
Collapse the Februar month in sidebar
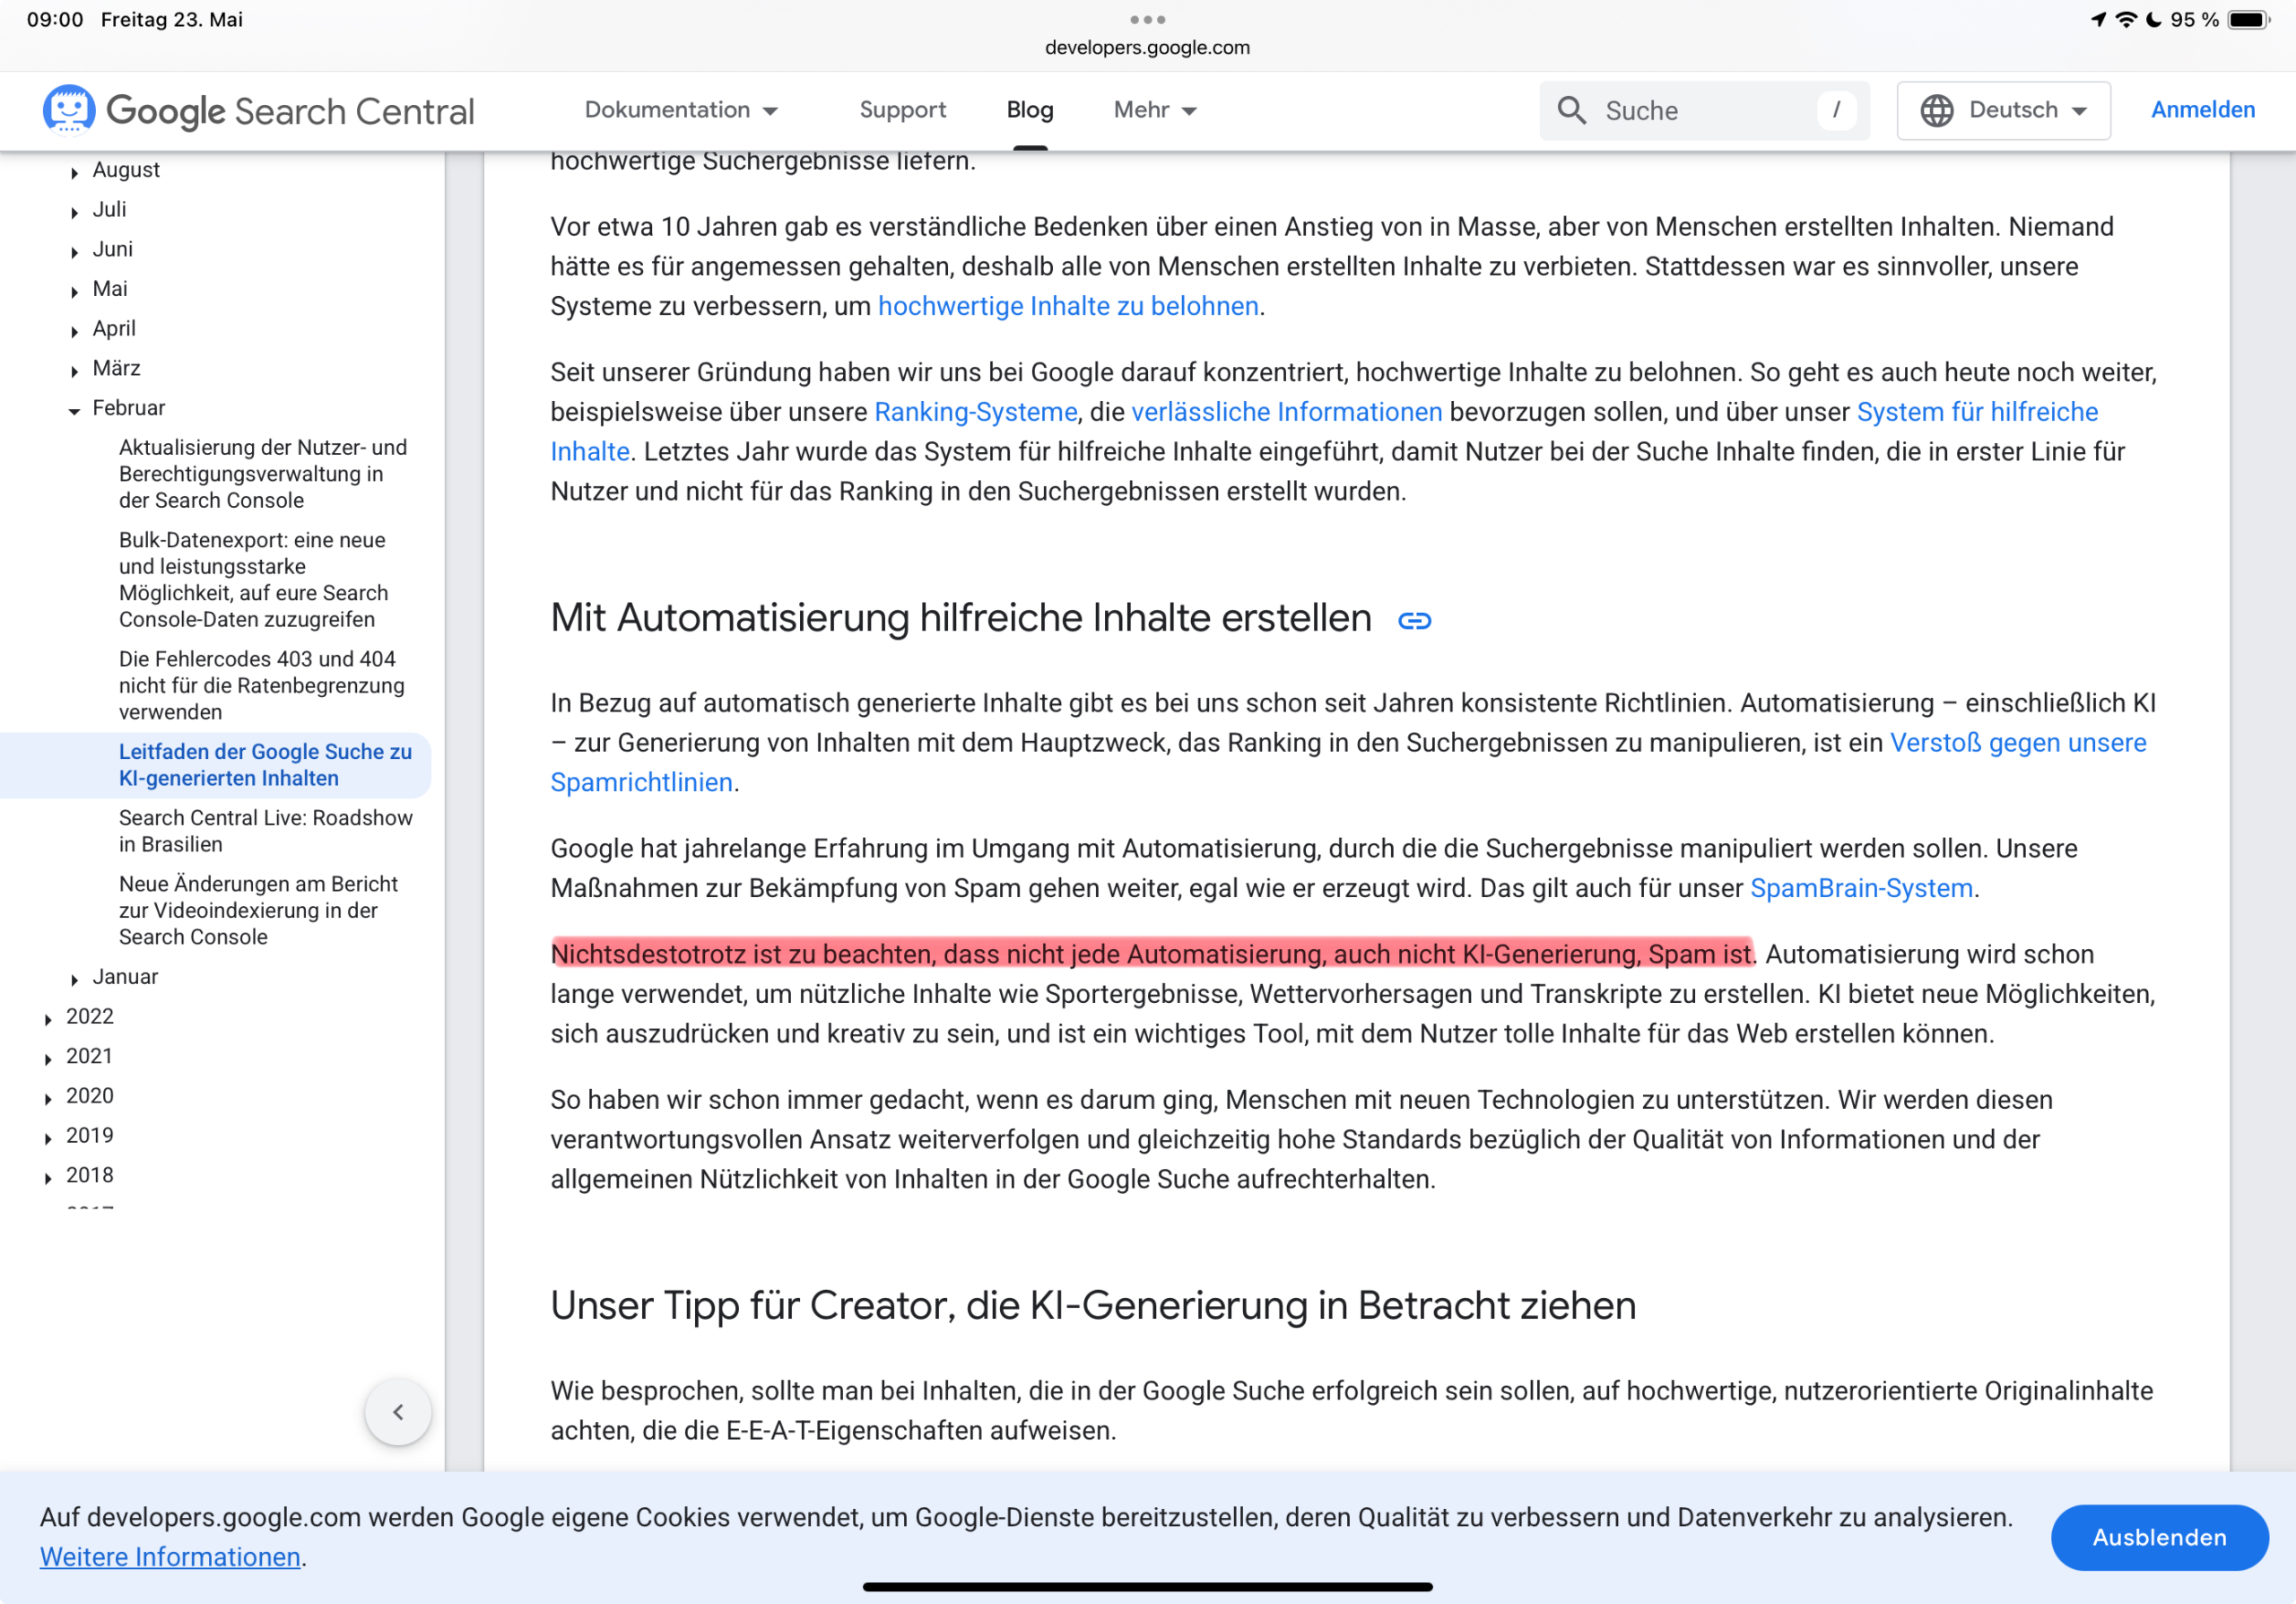click(x=74, y=410)
